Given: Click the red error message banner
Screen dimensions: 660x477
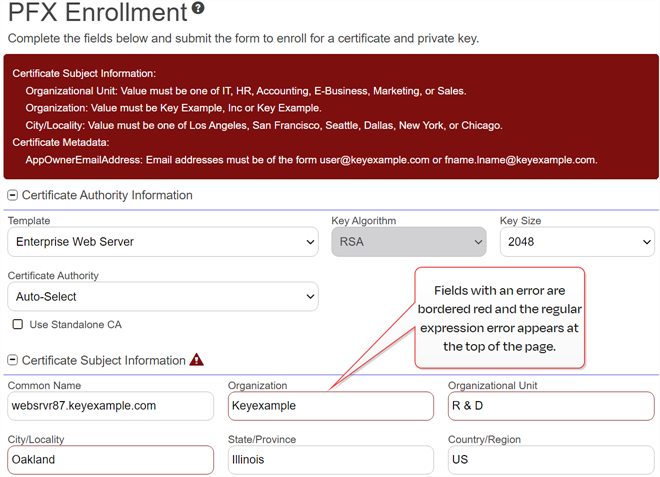Looking at the screenshot, I should click(x=330, y=117).
